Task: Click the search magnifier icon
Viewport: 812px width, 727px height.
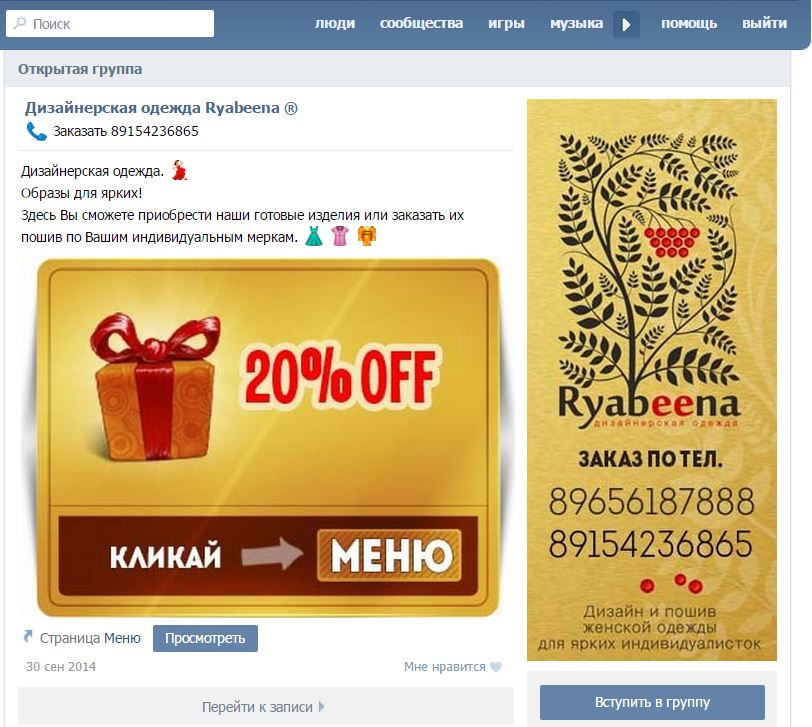Action: 20,23
